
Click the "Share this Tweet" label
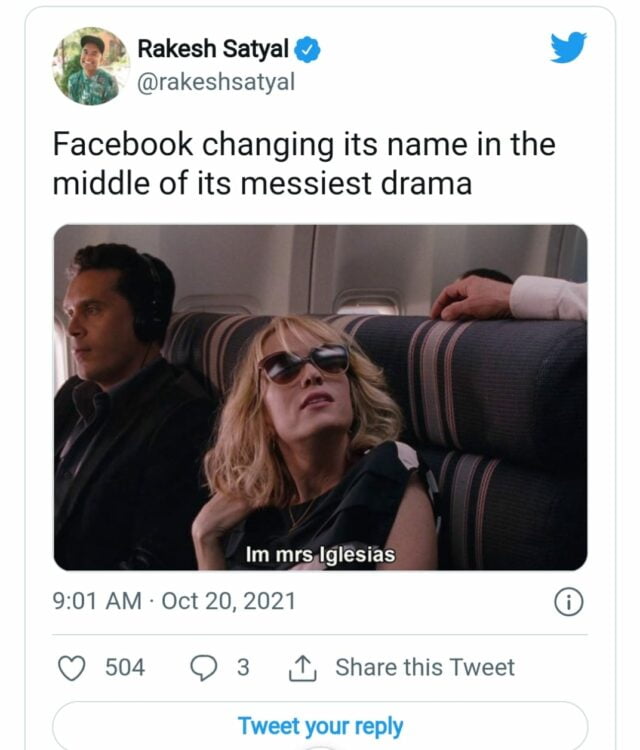pyautogui.click(x=425, y=667)
